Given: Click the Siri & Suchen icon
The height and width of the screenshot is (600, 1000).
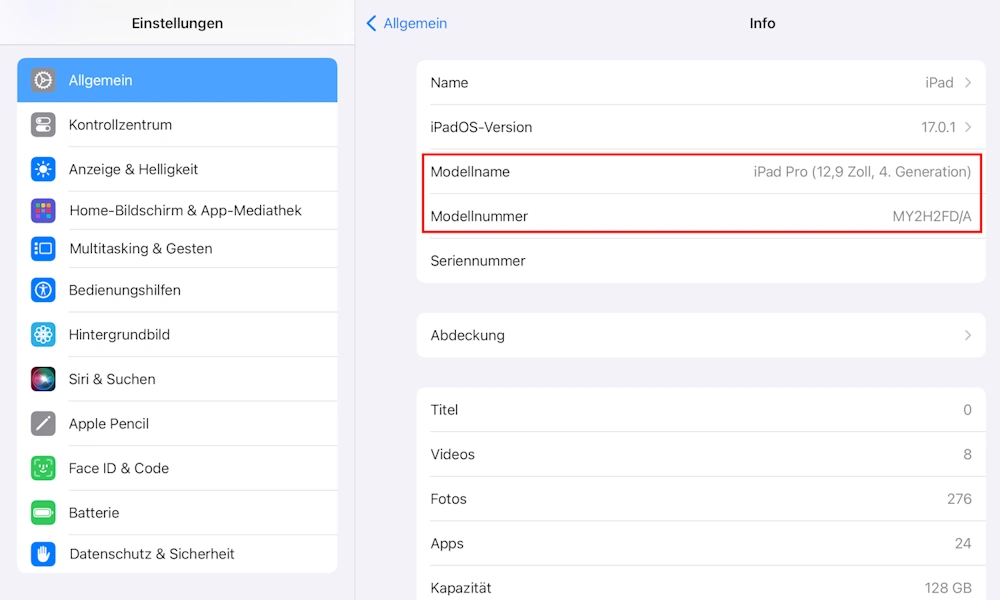Looking at the screenshot, I should click(43, 379).
